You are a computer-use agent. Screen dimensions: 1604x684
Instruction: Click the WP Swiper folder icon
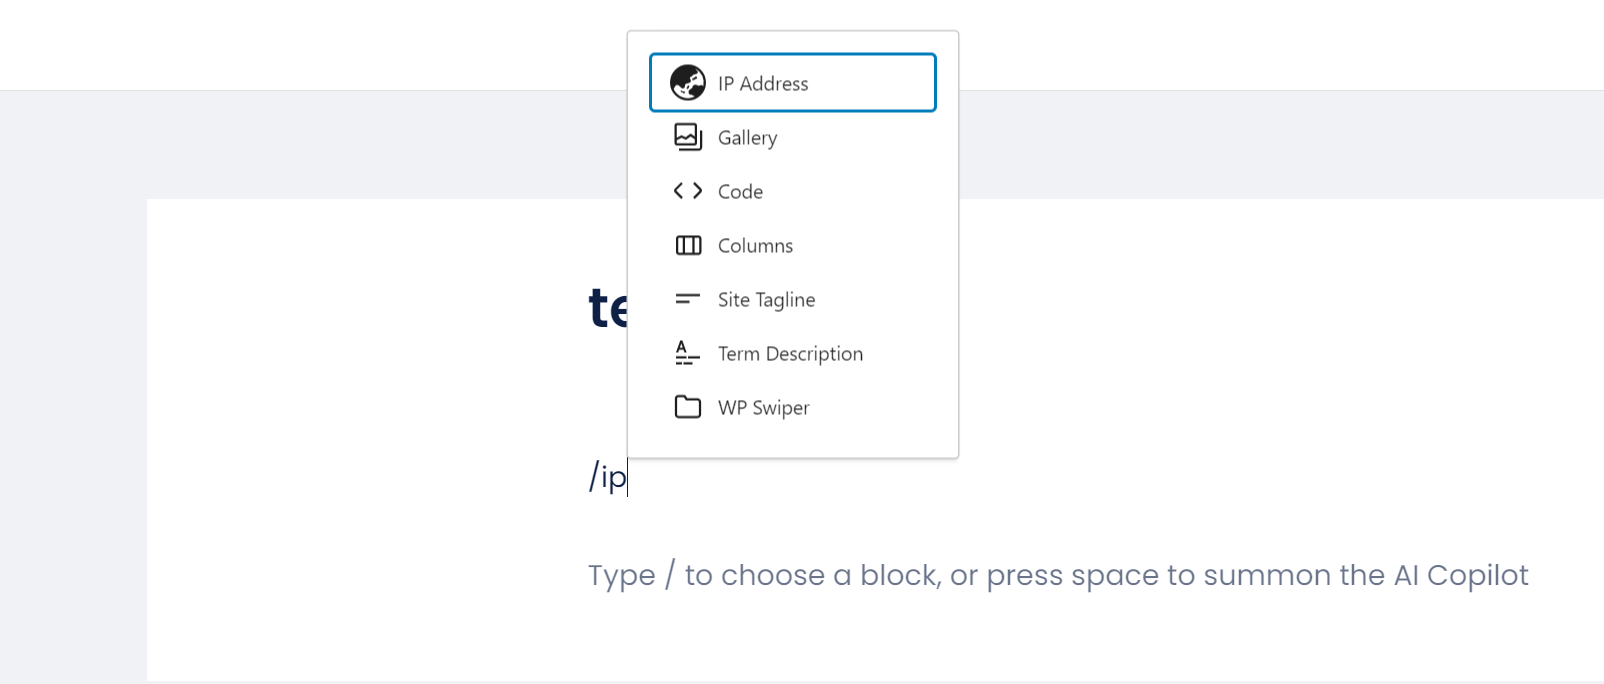click(x=688, y=407)
